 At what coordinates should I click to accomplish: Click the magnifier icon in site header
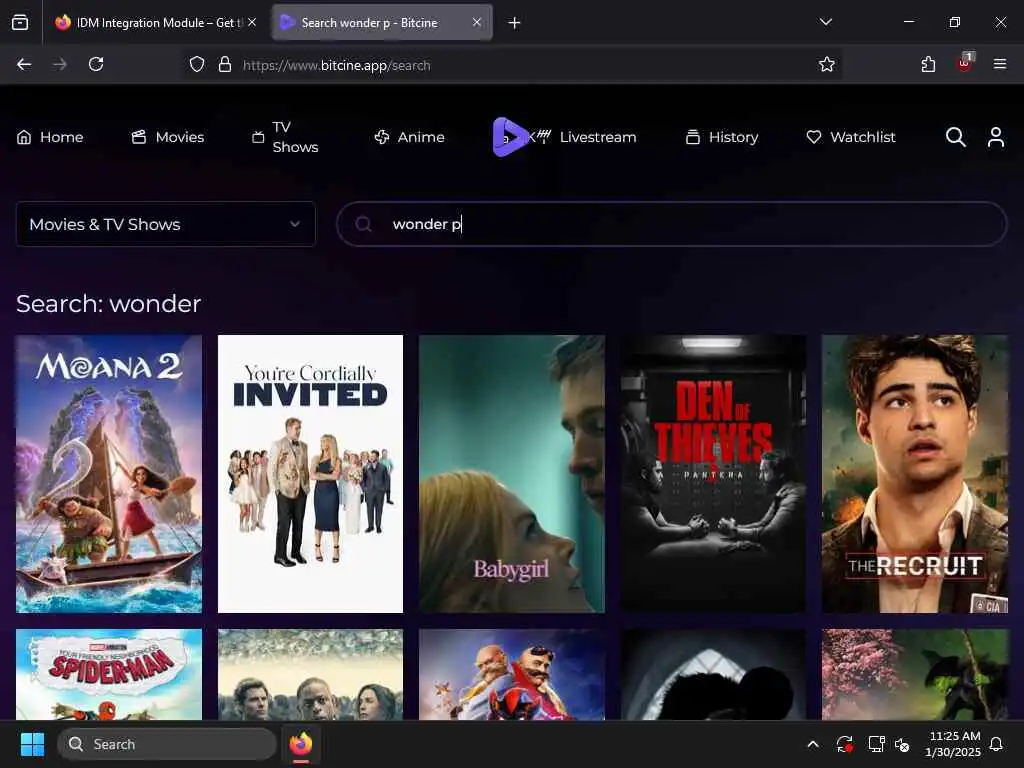coord(955,136)
